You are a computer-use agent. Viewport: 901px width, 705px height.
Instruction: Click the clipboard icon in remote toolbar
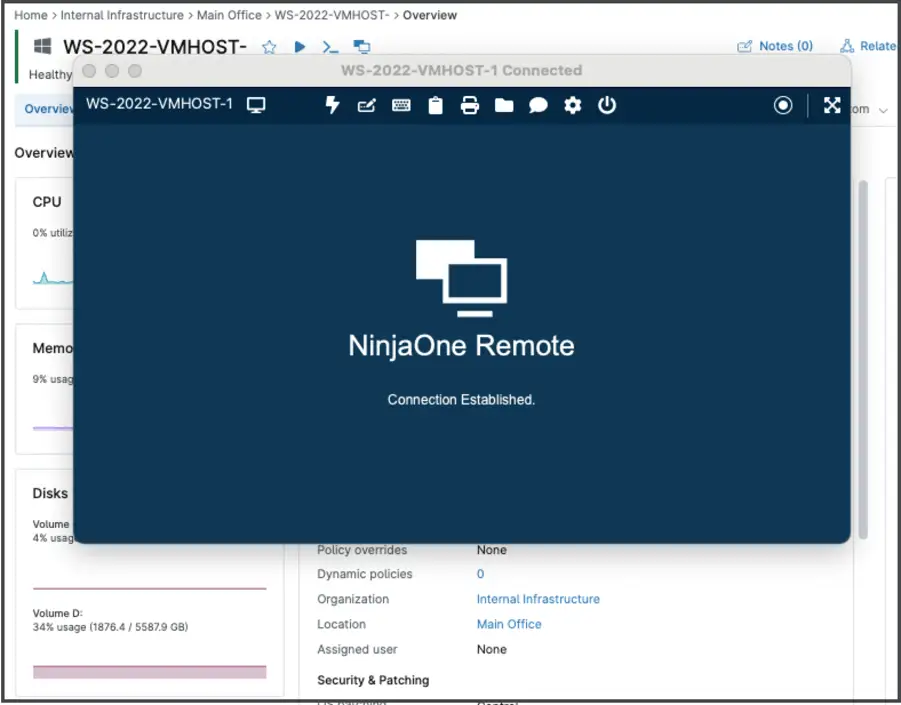pyautogui.click(x=436, y=105)
